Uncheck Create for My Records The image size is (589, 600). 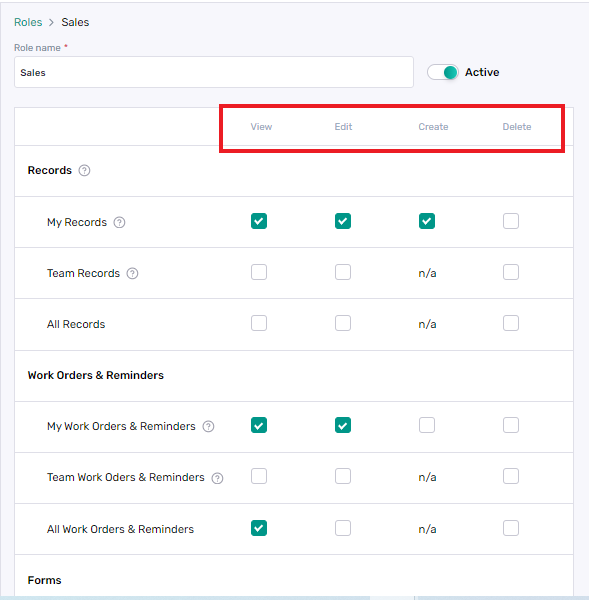pyautogui.click(x=427, y=221)
